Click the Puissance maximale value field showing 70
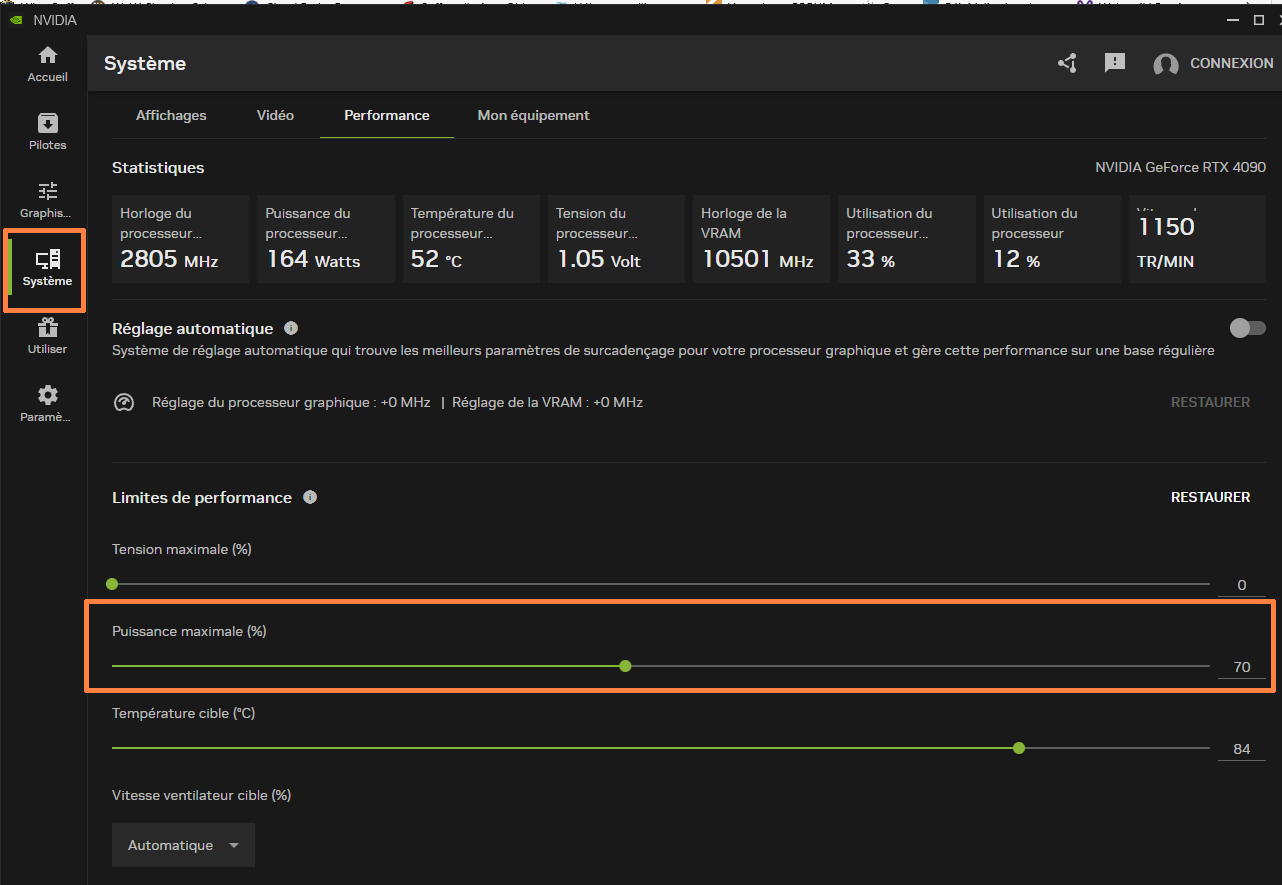Viewport: 1282px width, 885px height. [x=1242, y=667]
